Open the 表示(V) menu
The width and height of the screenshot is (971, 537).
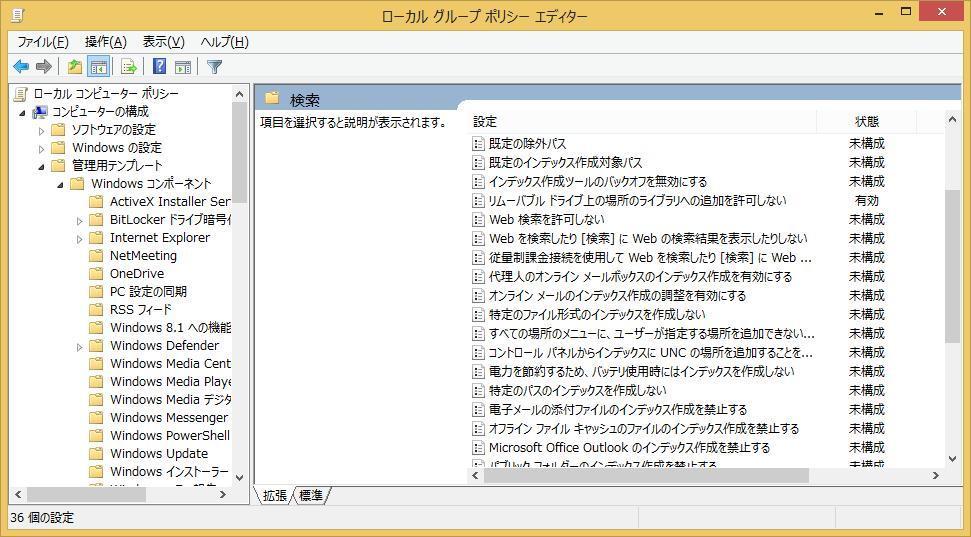click(163, 41)
